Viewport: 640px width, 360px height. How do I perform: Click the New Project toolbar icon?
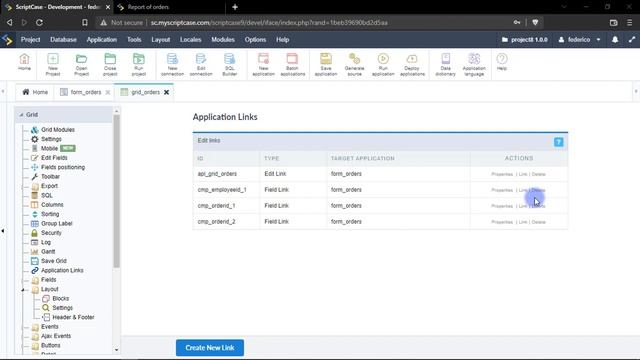tap(53, 64)
